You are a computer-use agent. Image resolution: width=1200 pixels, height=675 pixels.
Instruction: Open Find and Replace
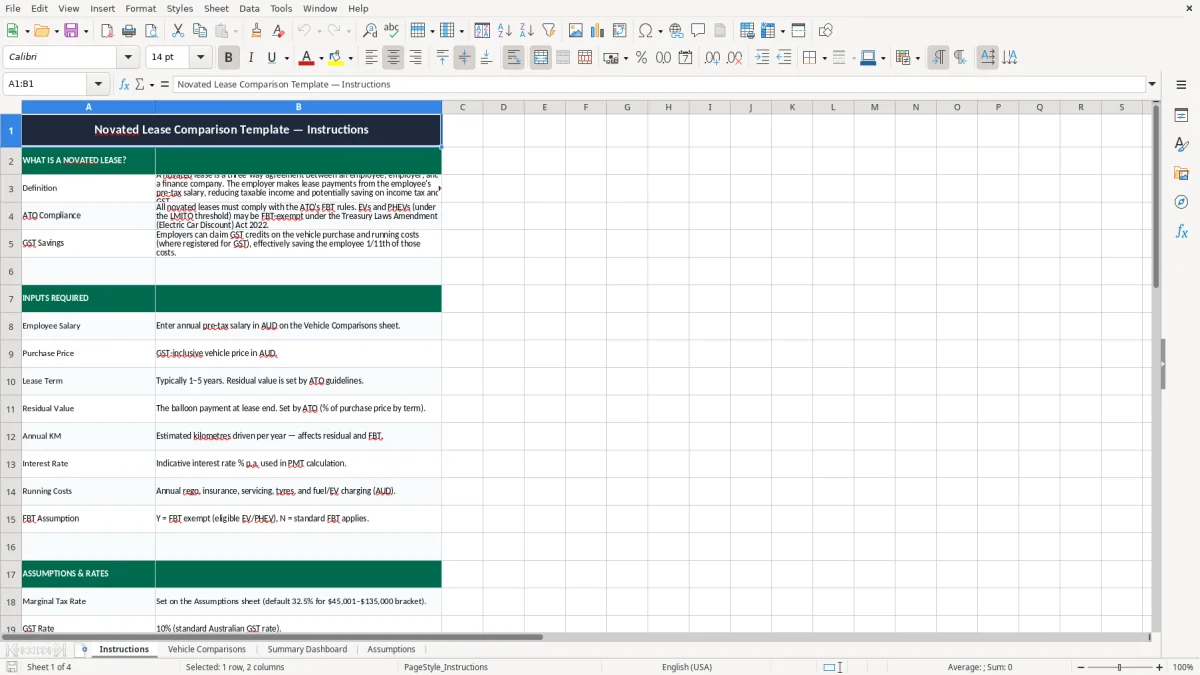coord(370,31)
